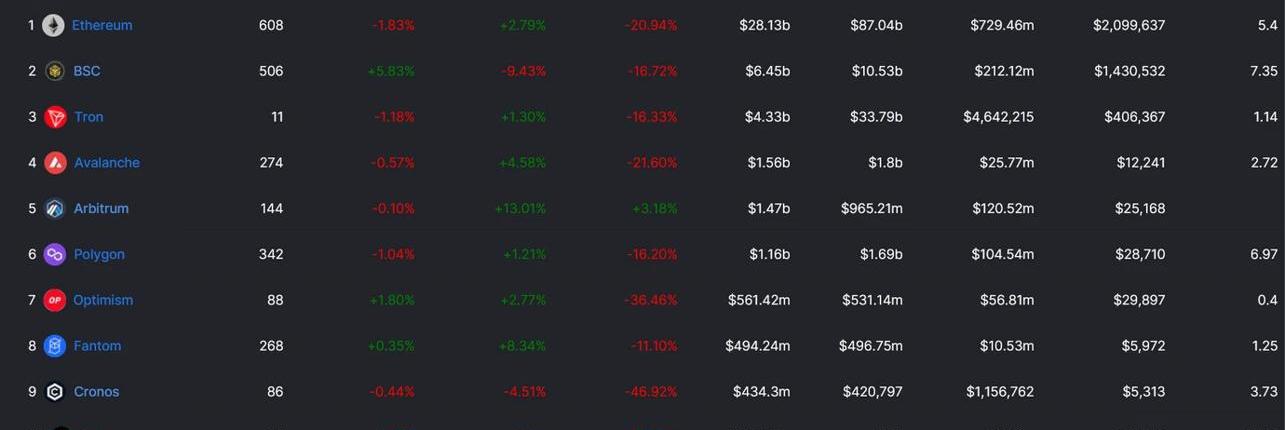1285x430 pixels.
Task: Click the Ethereum chain logo icon
Action: click(x=54, y=25)
